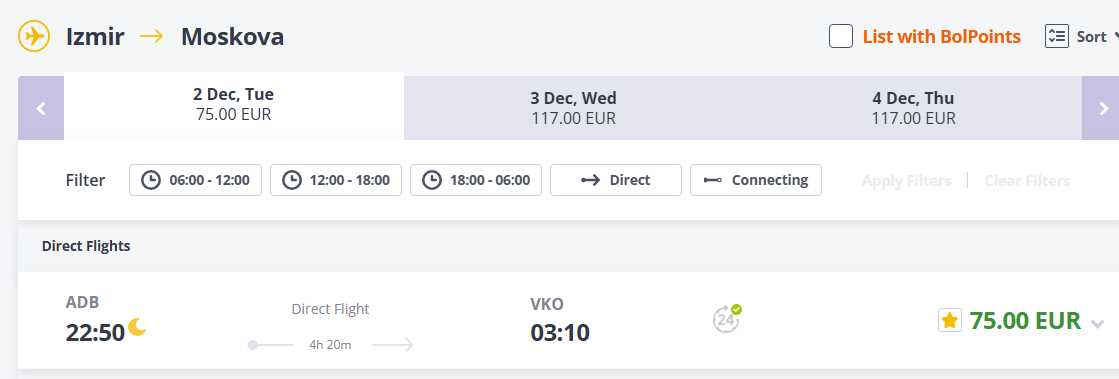The width and height of the screenshot is (1119, 379).
Task: Toggle the 12:00 - 18:00 time filter
Action: tap(336, 180)
